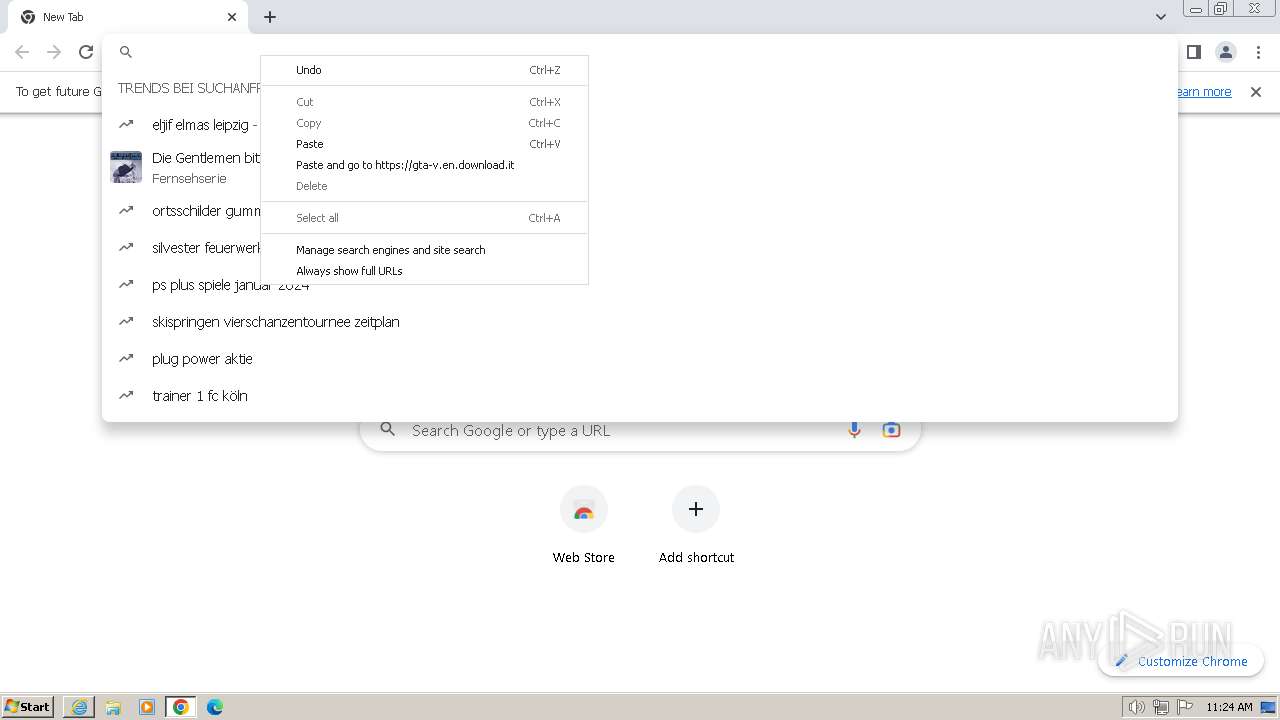Close the New Tab tab
Viewport: 1280px width, 720px height.
tap(232, 17)
